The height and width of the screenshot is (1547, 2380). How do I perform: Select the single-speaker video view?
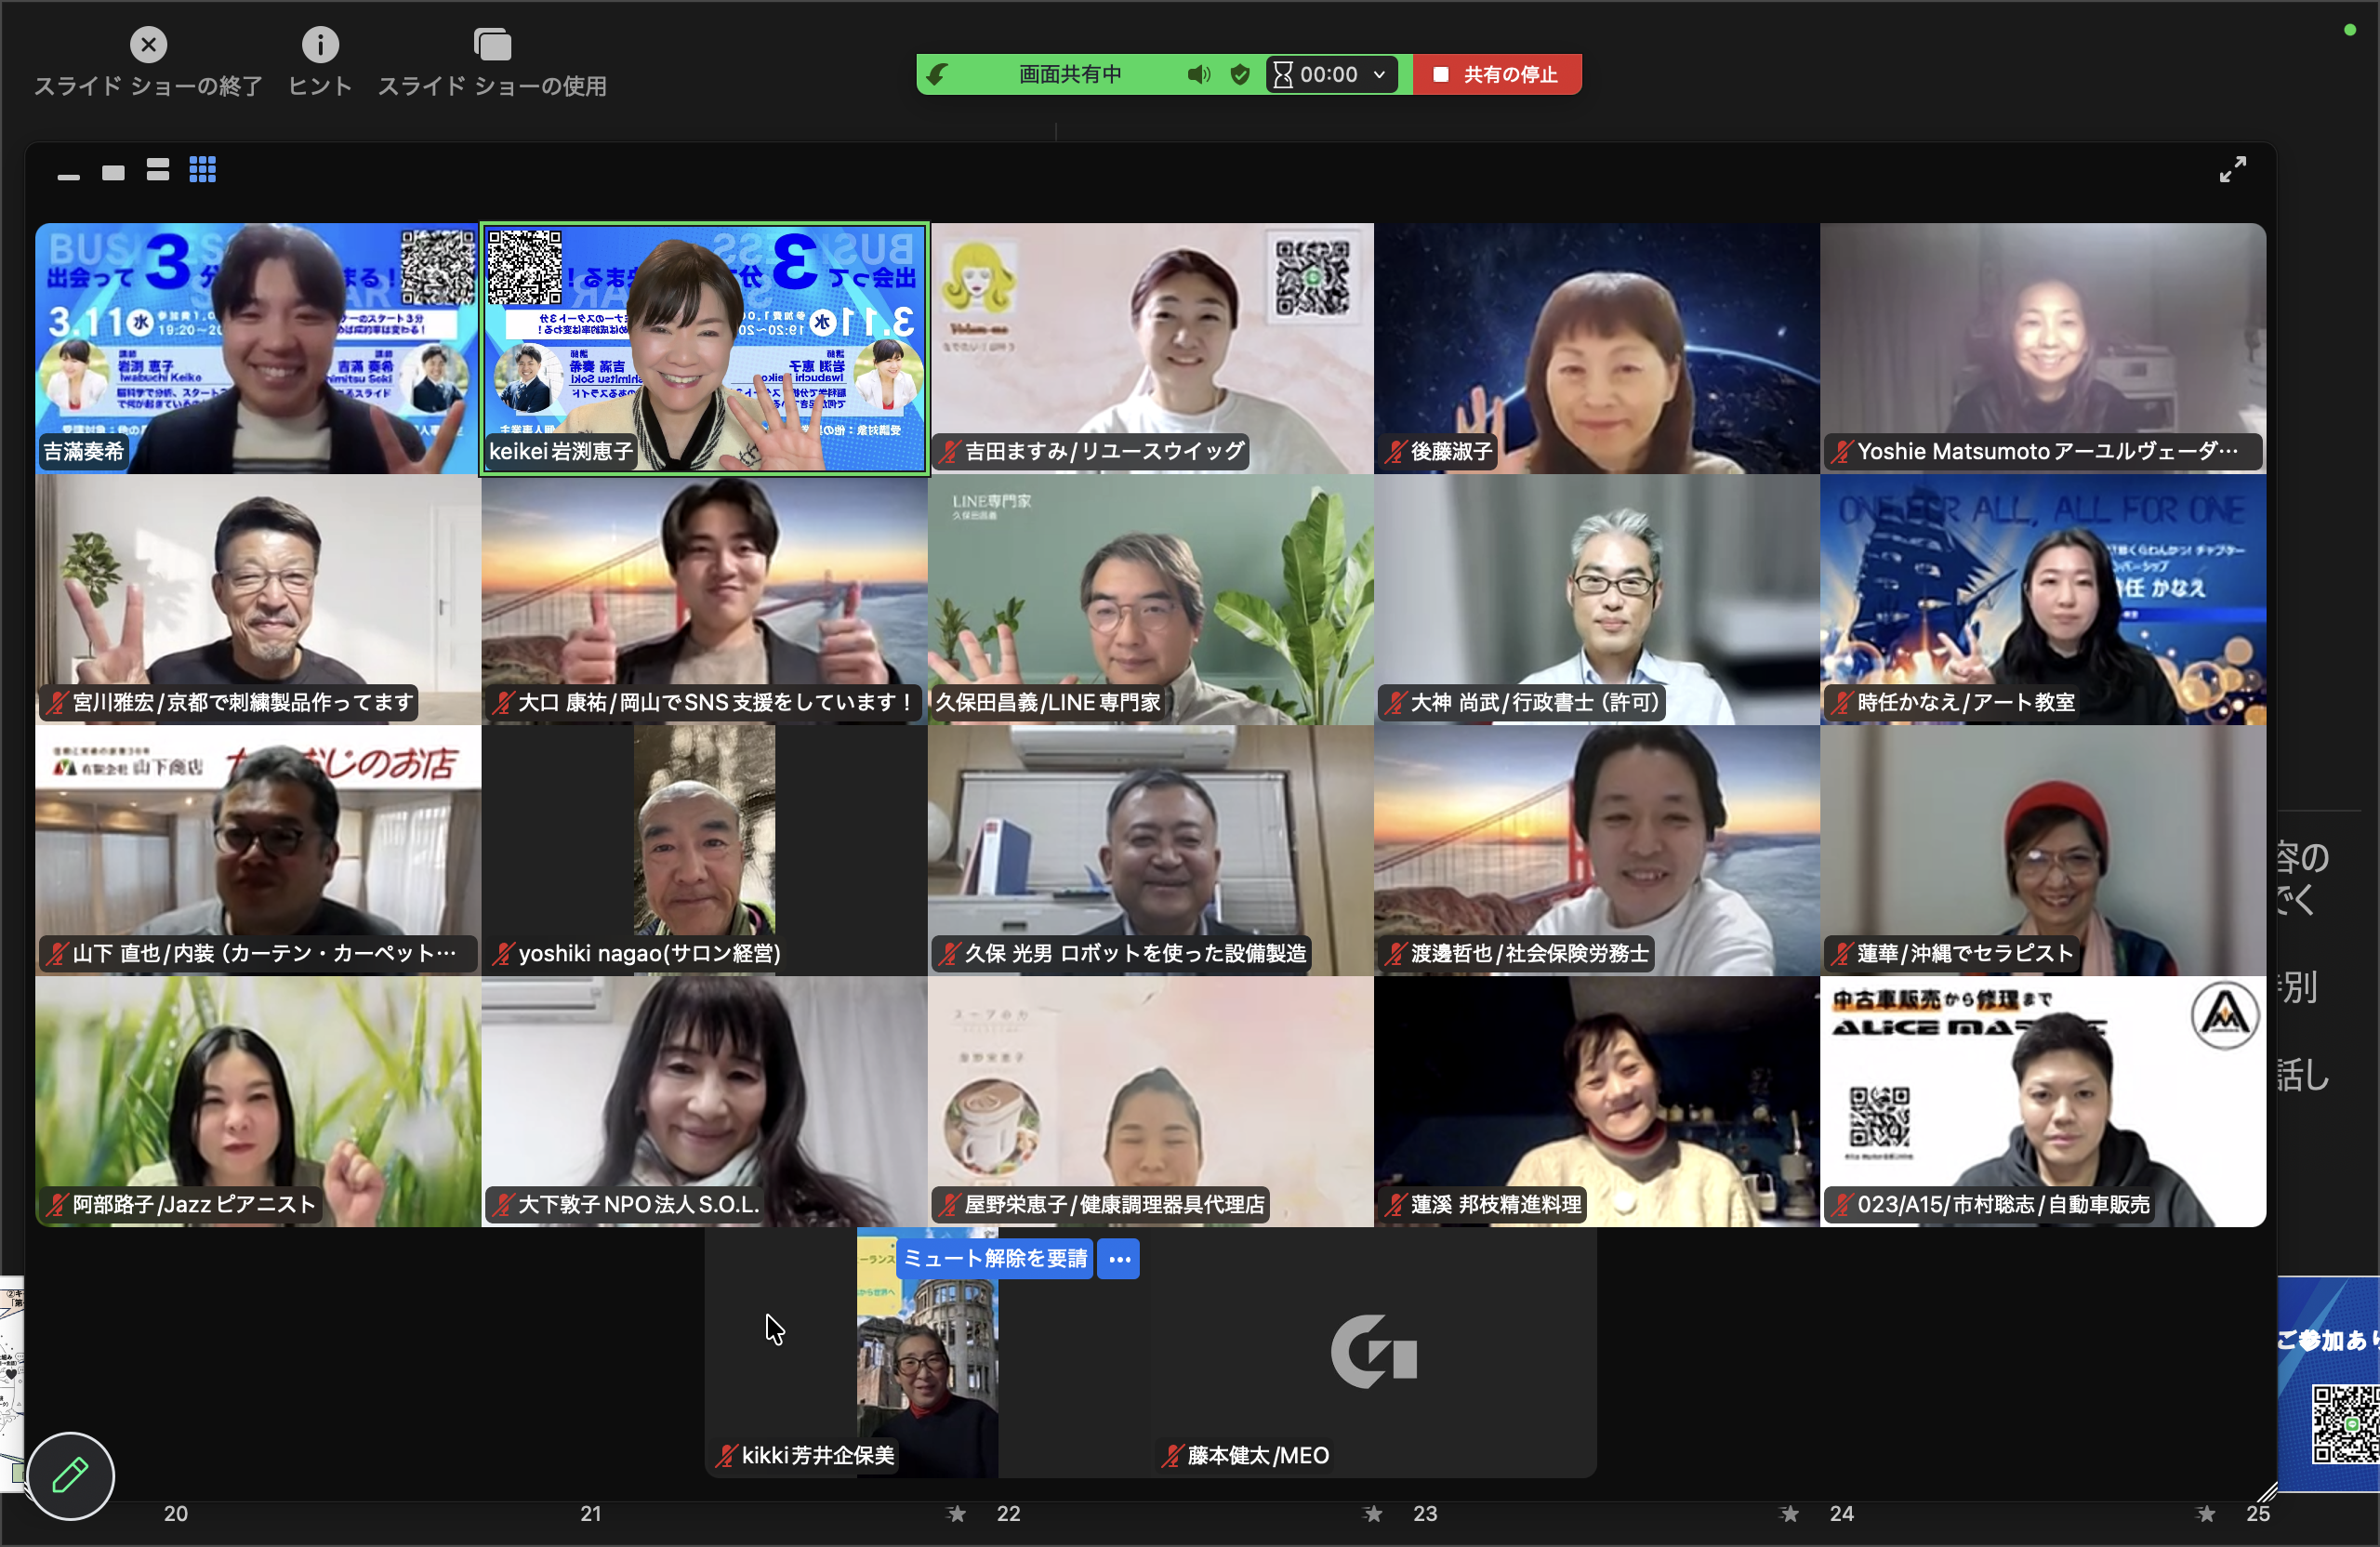[x=113, y=173]
